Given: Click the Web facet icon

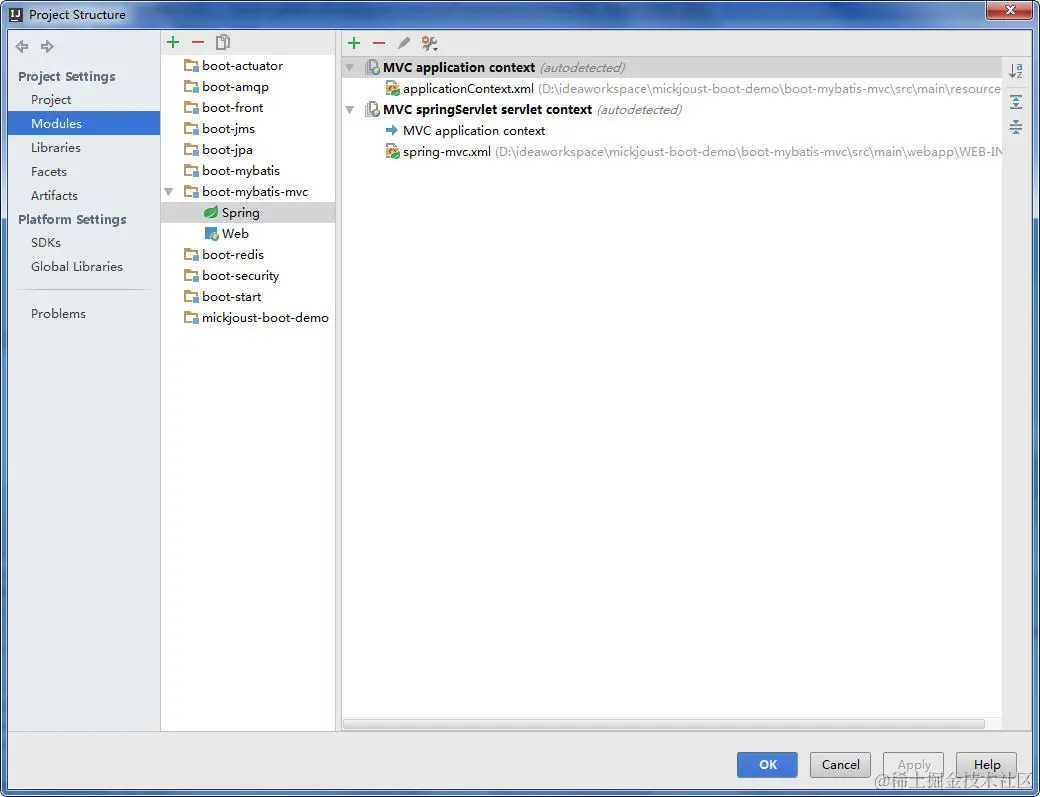Looking at the screenshot, I should click(212, 234).
